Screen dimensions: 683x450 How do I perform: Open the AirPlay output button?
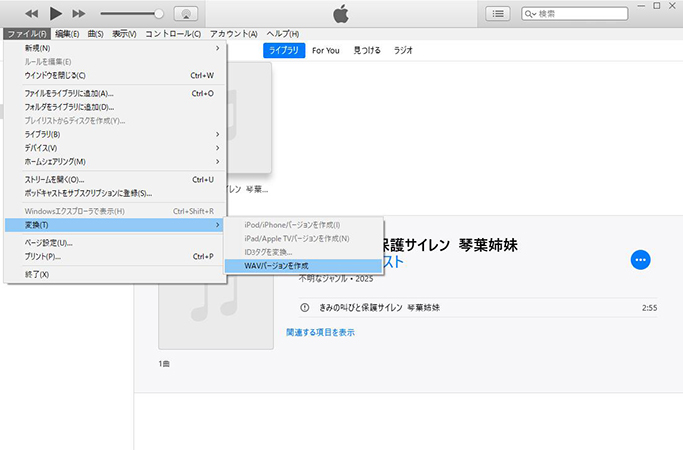tap(186, 14)
